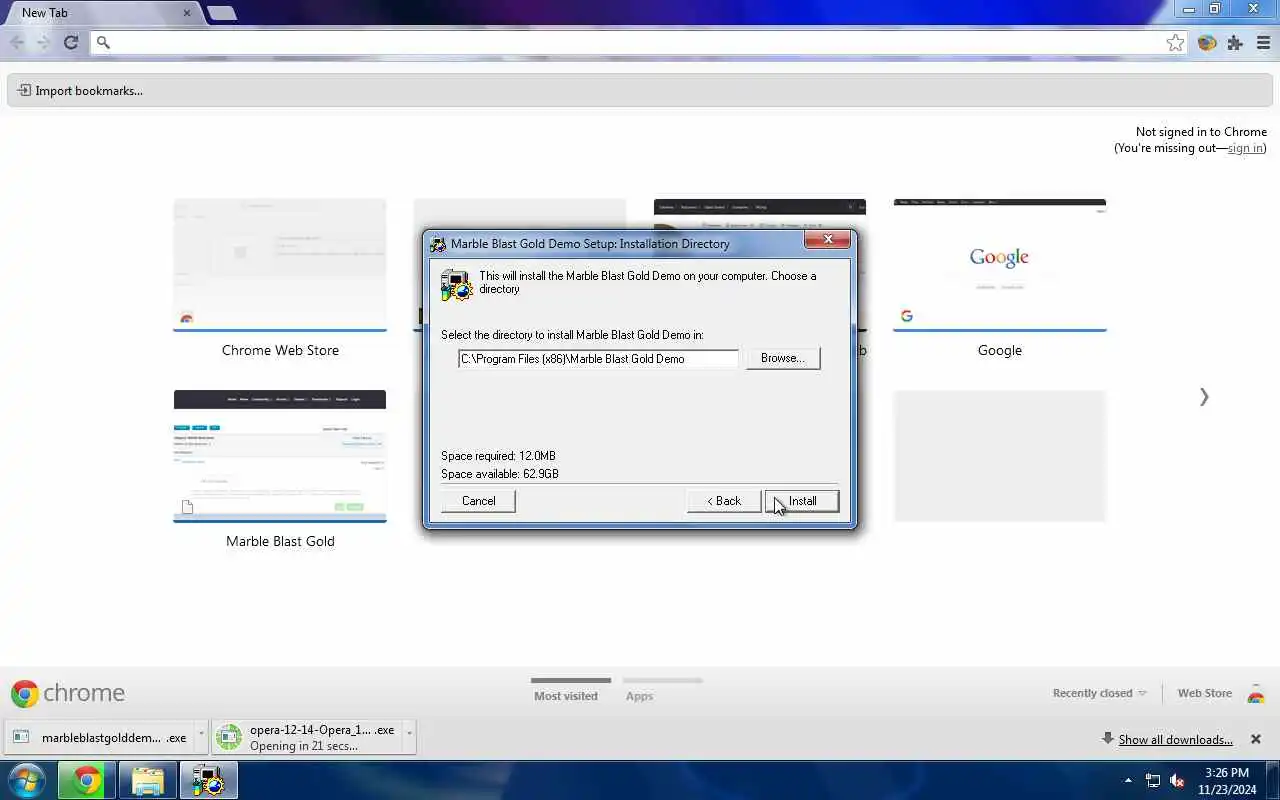Close the downloads bar
The height and width of the screenshot is (800, 1280).
click(1256, 739)
